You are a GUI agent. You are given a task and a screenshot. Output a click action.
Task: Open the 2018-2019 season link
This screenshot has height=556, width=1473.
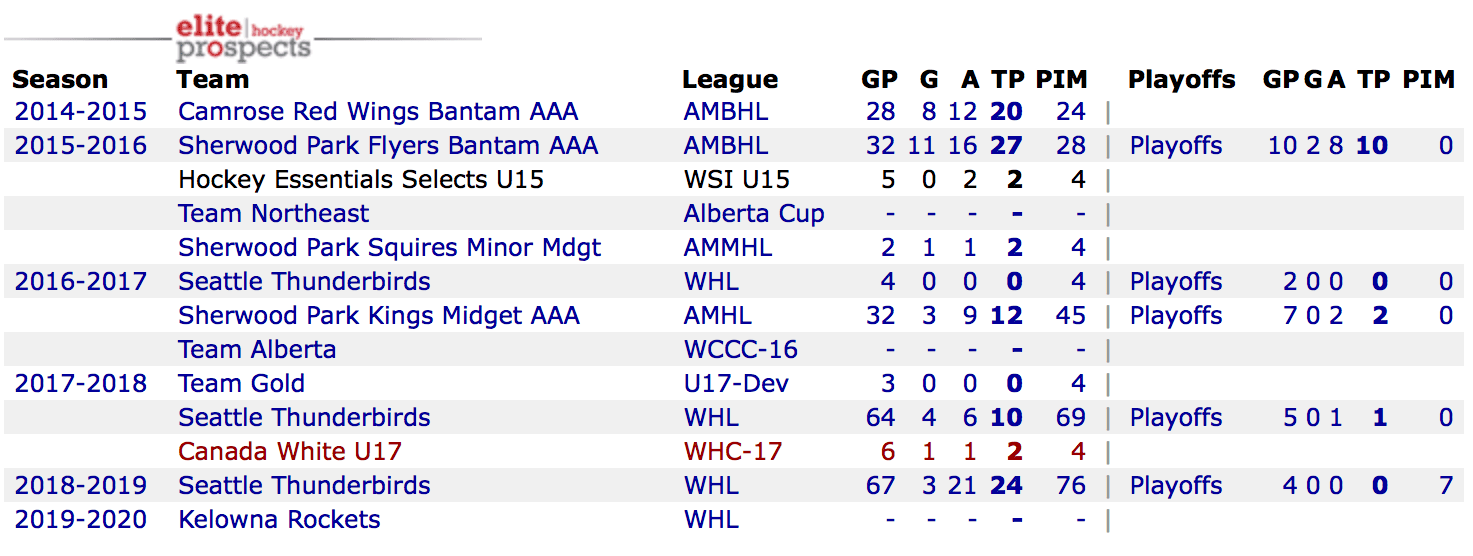(81, 486)
